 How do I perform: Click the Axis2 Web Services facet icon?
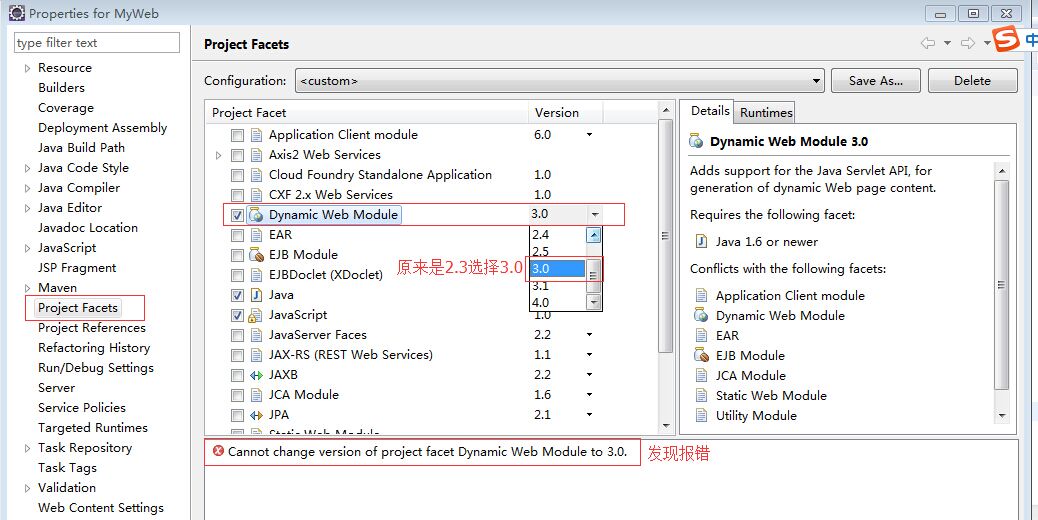(x=256, y=155)
